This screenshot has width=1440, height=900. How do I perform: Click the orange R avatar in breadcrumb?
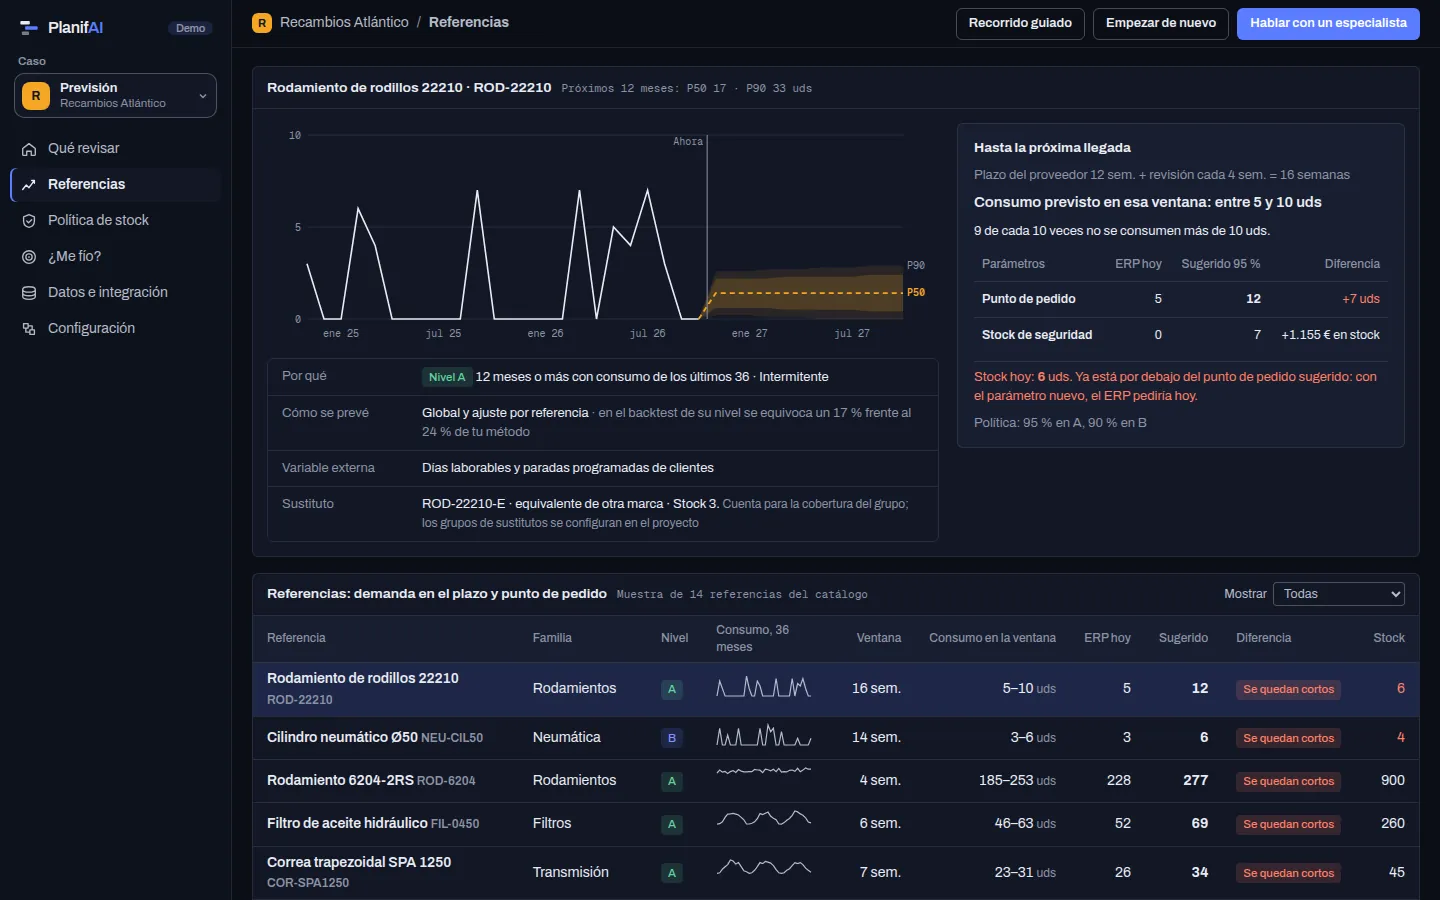262,22
